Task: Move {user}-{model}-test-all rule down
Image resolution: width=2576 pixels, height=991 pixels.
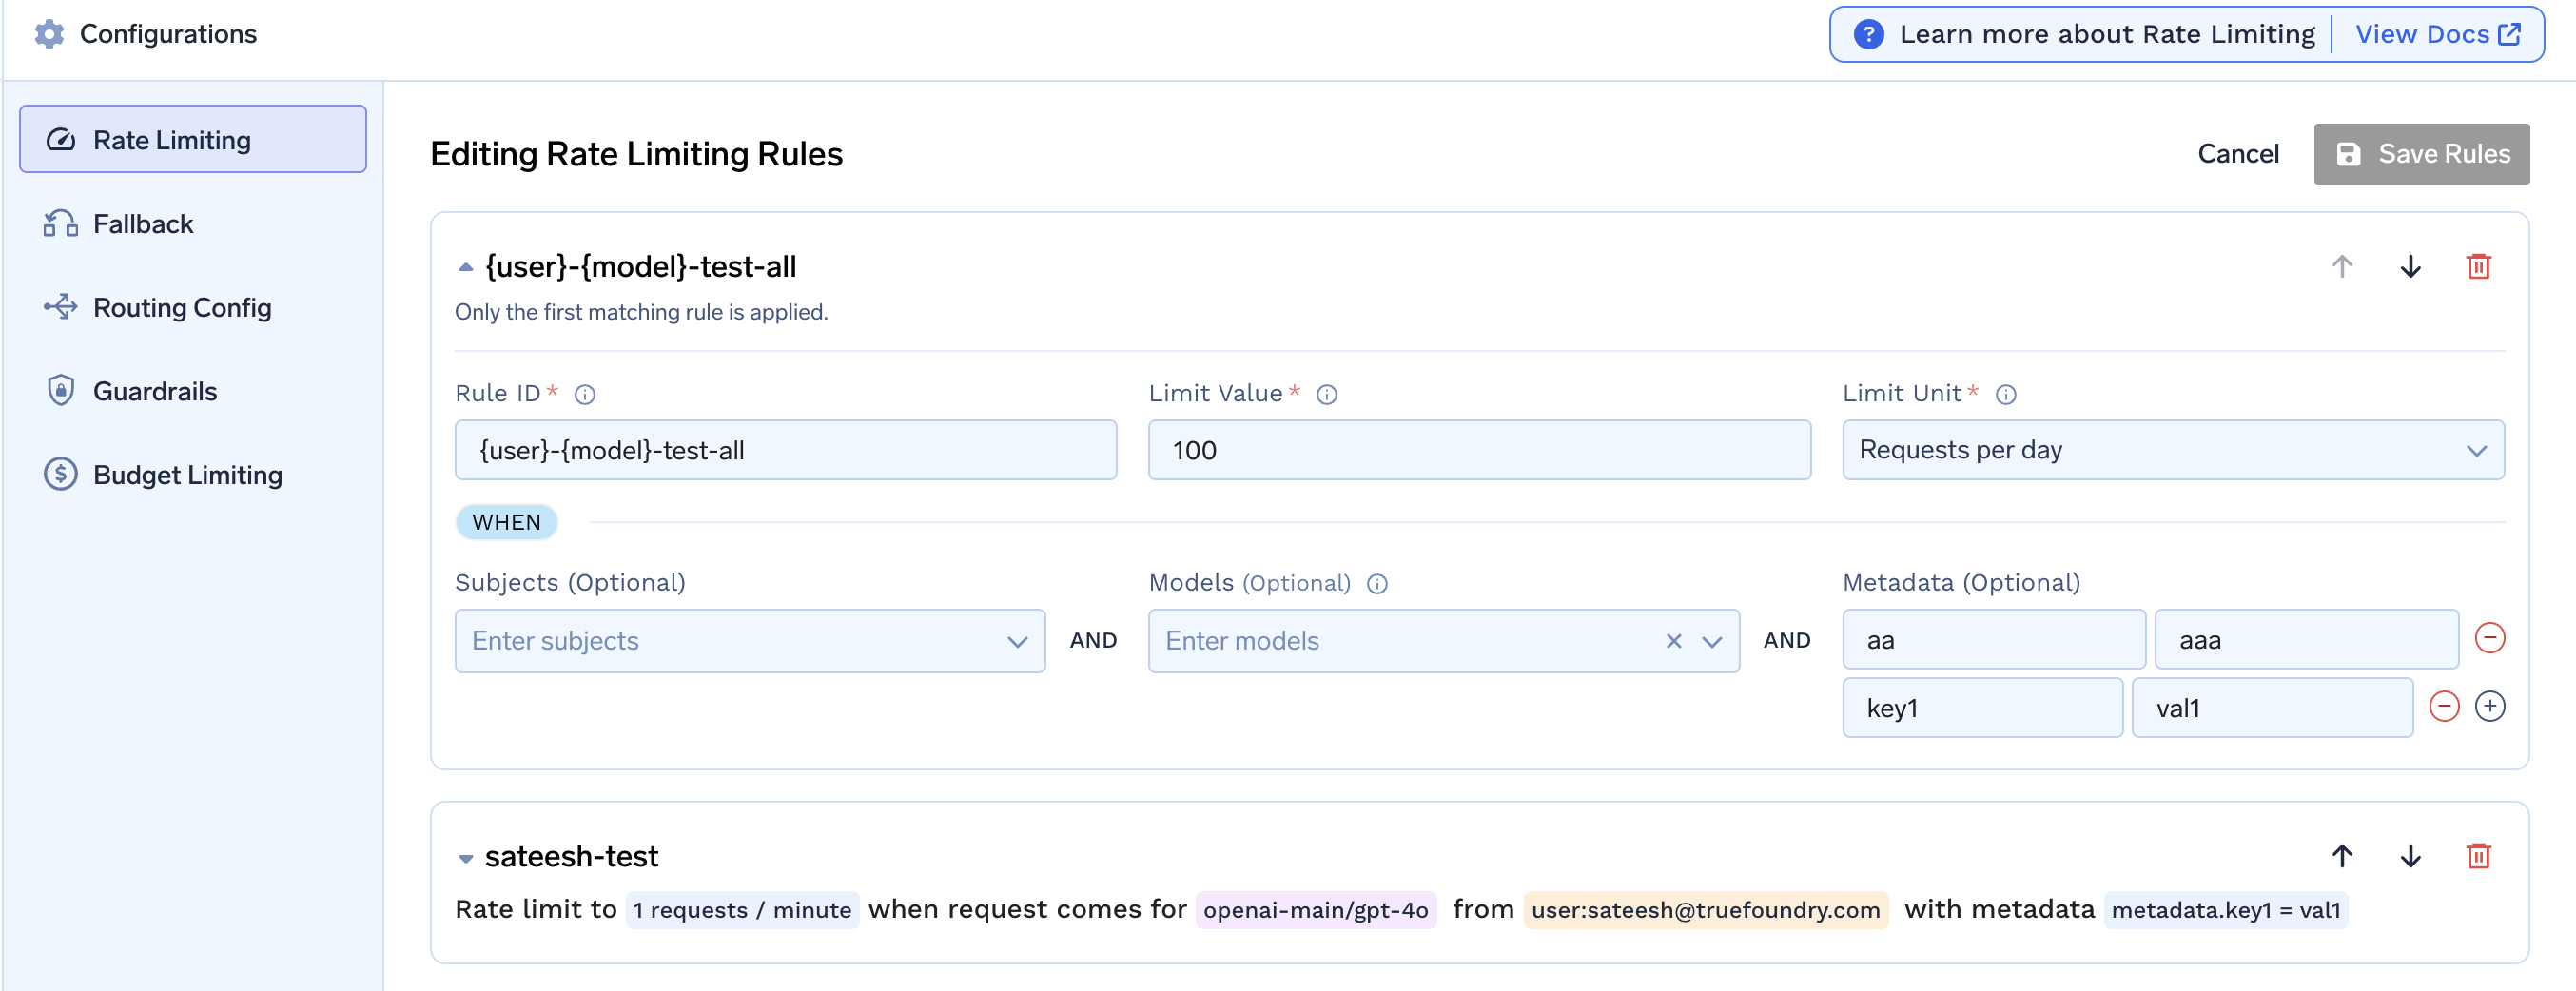Action: point(2411,267)
